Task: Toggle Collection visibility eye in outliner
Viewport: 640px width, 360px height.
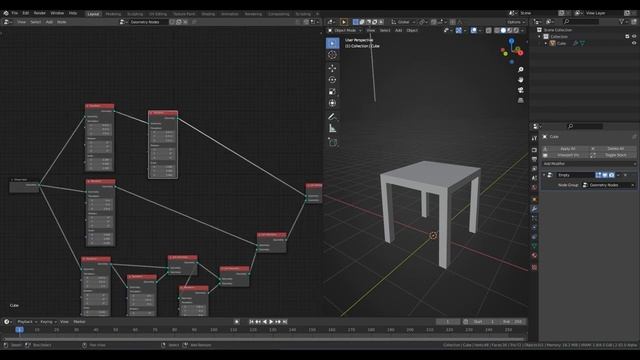Action: [x=634, y=36]
